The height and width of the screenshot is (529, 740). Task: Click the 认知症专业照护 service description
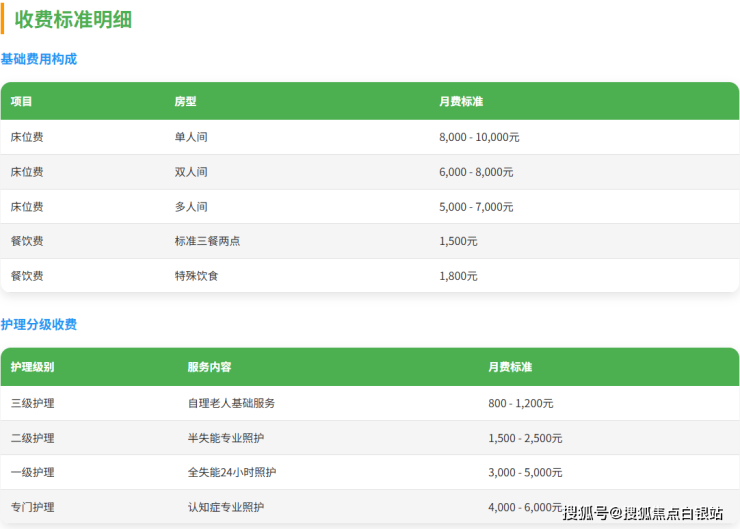[226, 507]
